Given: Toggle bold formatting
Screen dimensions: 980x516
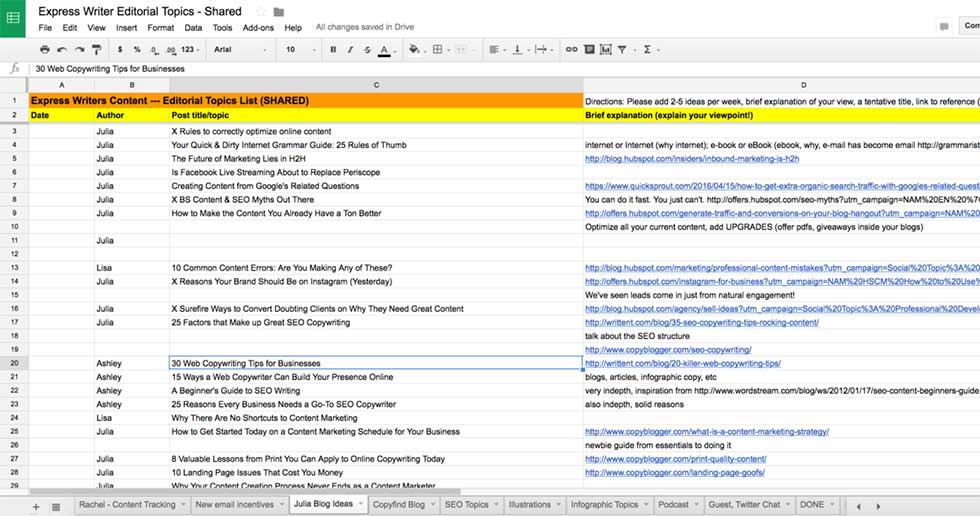Looking at the screenshot, I should [x=333, y=49].
